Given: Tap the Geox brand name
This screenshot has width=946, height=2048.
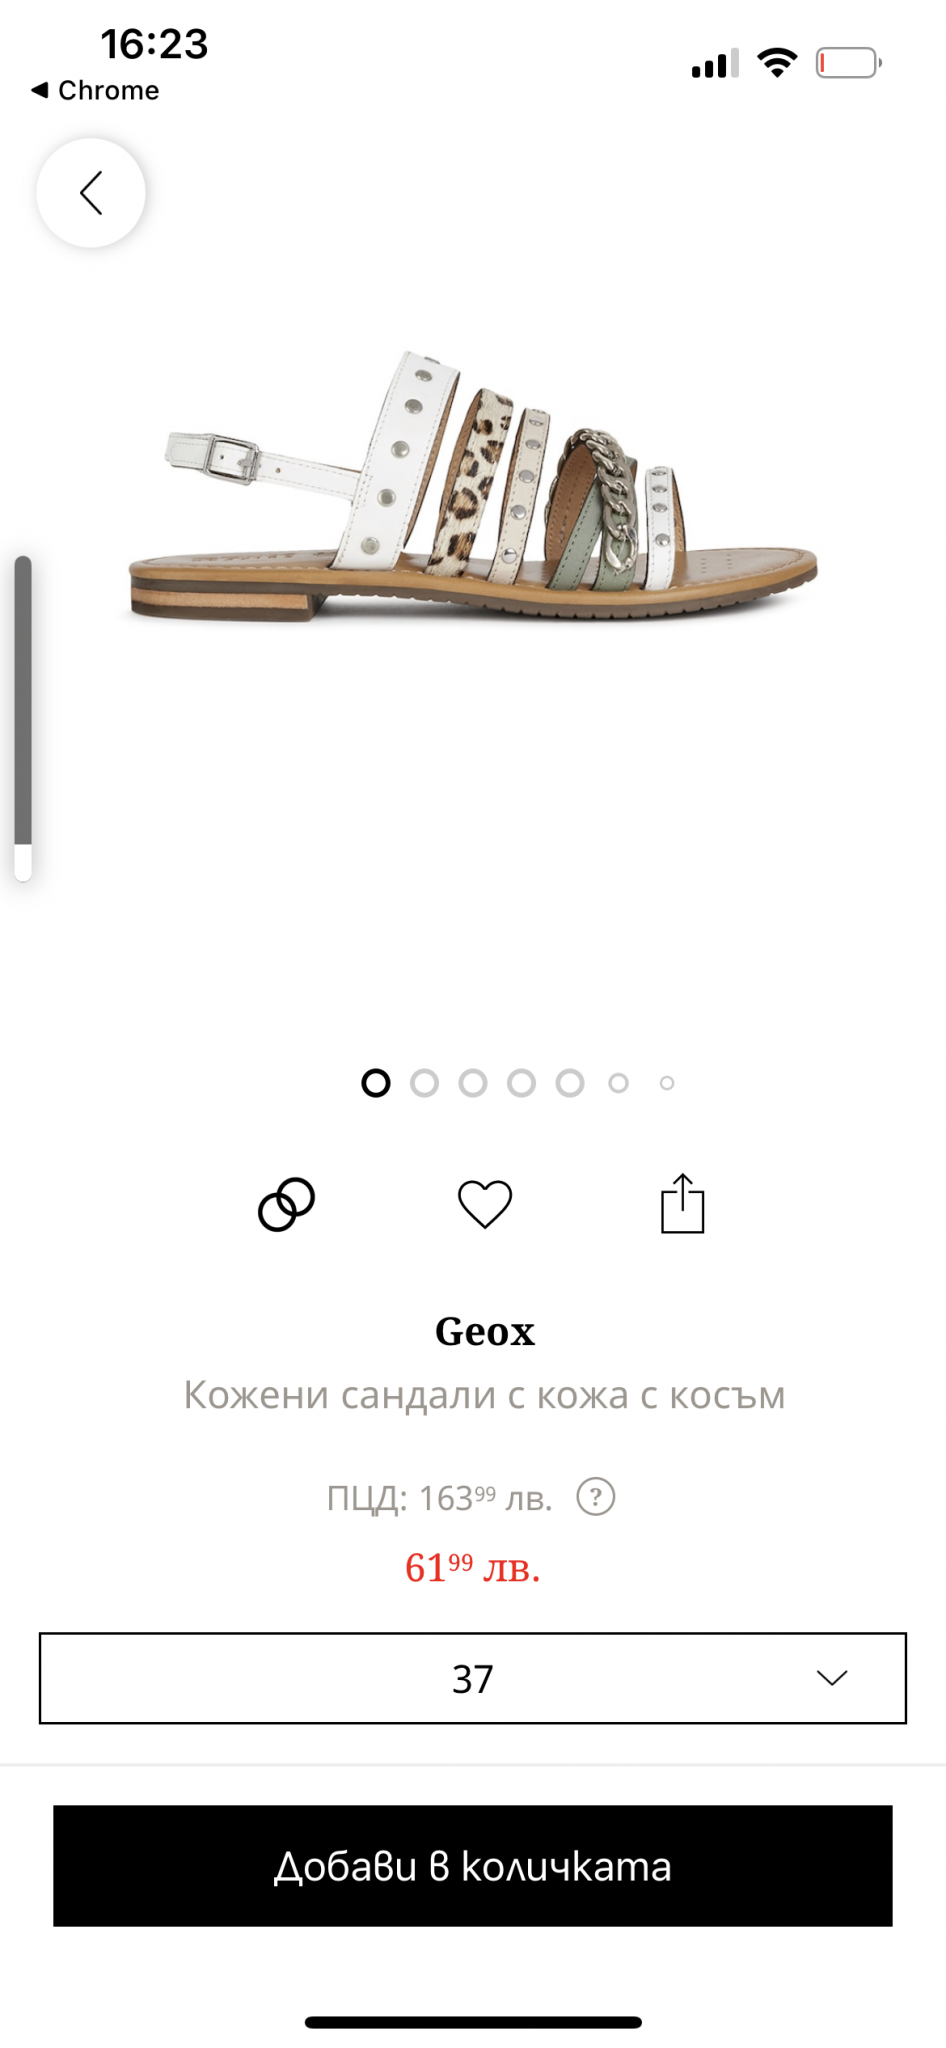Looking at the screenshot, I should (485, 1331).
